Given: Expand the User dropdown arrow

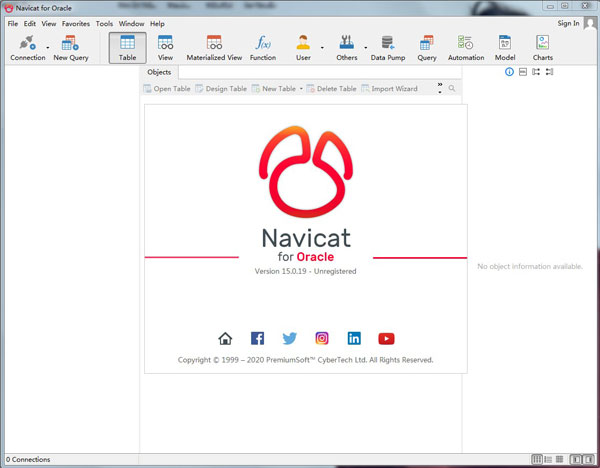Looking at the screenshot, I should pyautogui.click(x=322, y=48).
